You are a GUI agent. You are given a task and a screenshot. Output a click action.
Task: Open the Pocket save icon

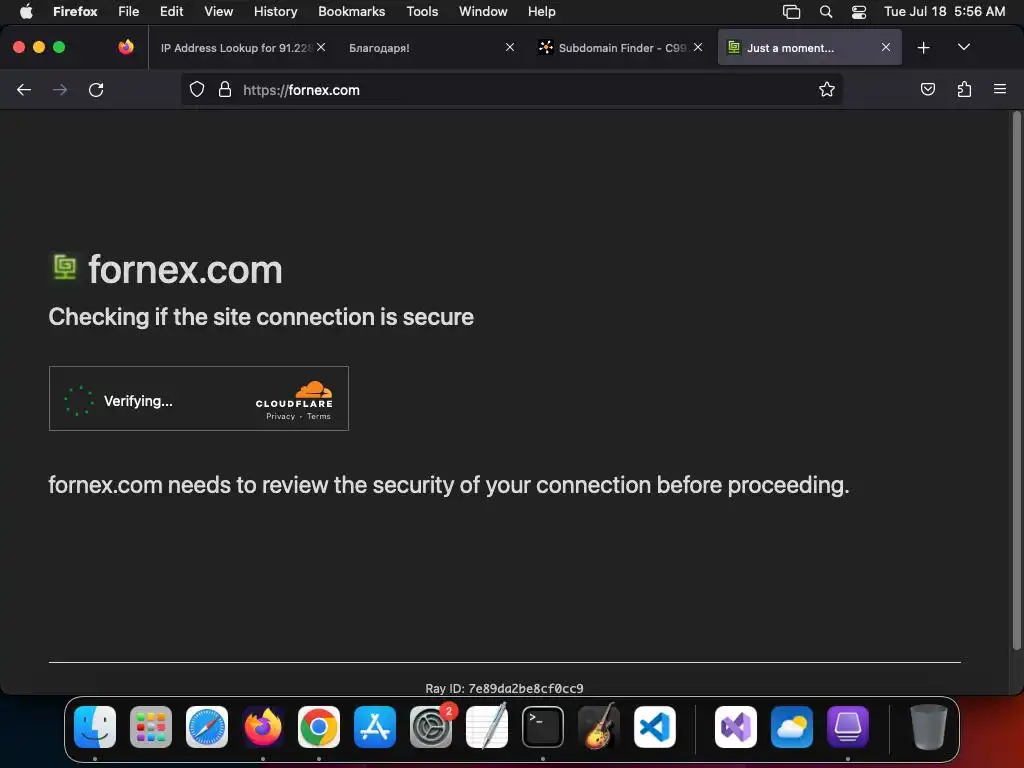927,89
